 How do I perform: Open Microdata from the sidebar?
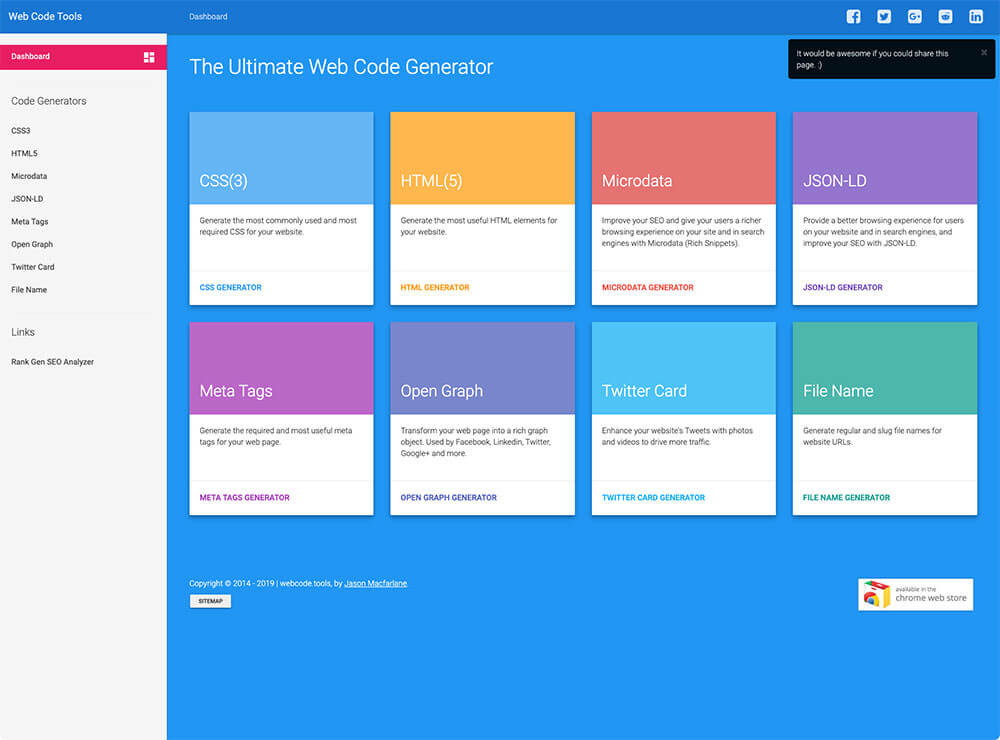29,176
